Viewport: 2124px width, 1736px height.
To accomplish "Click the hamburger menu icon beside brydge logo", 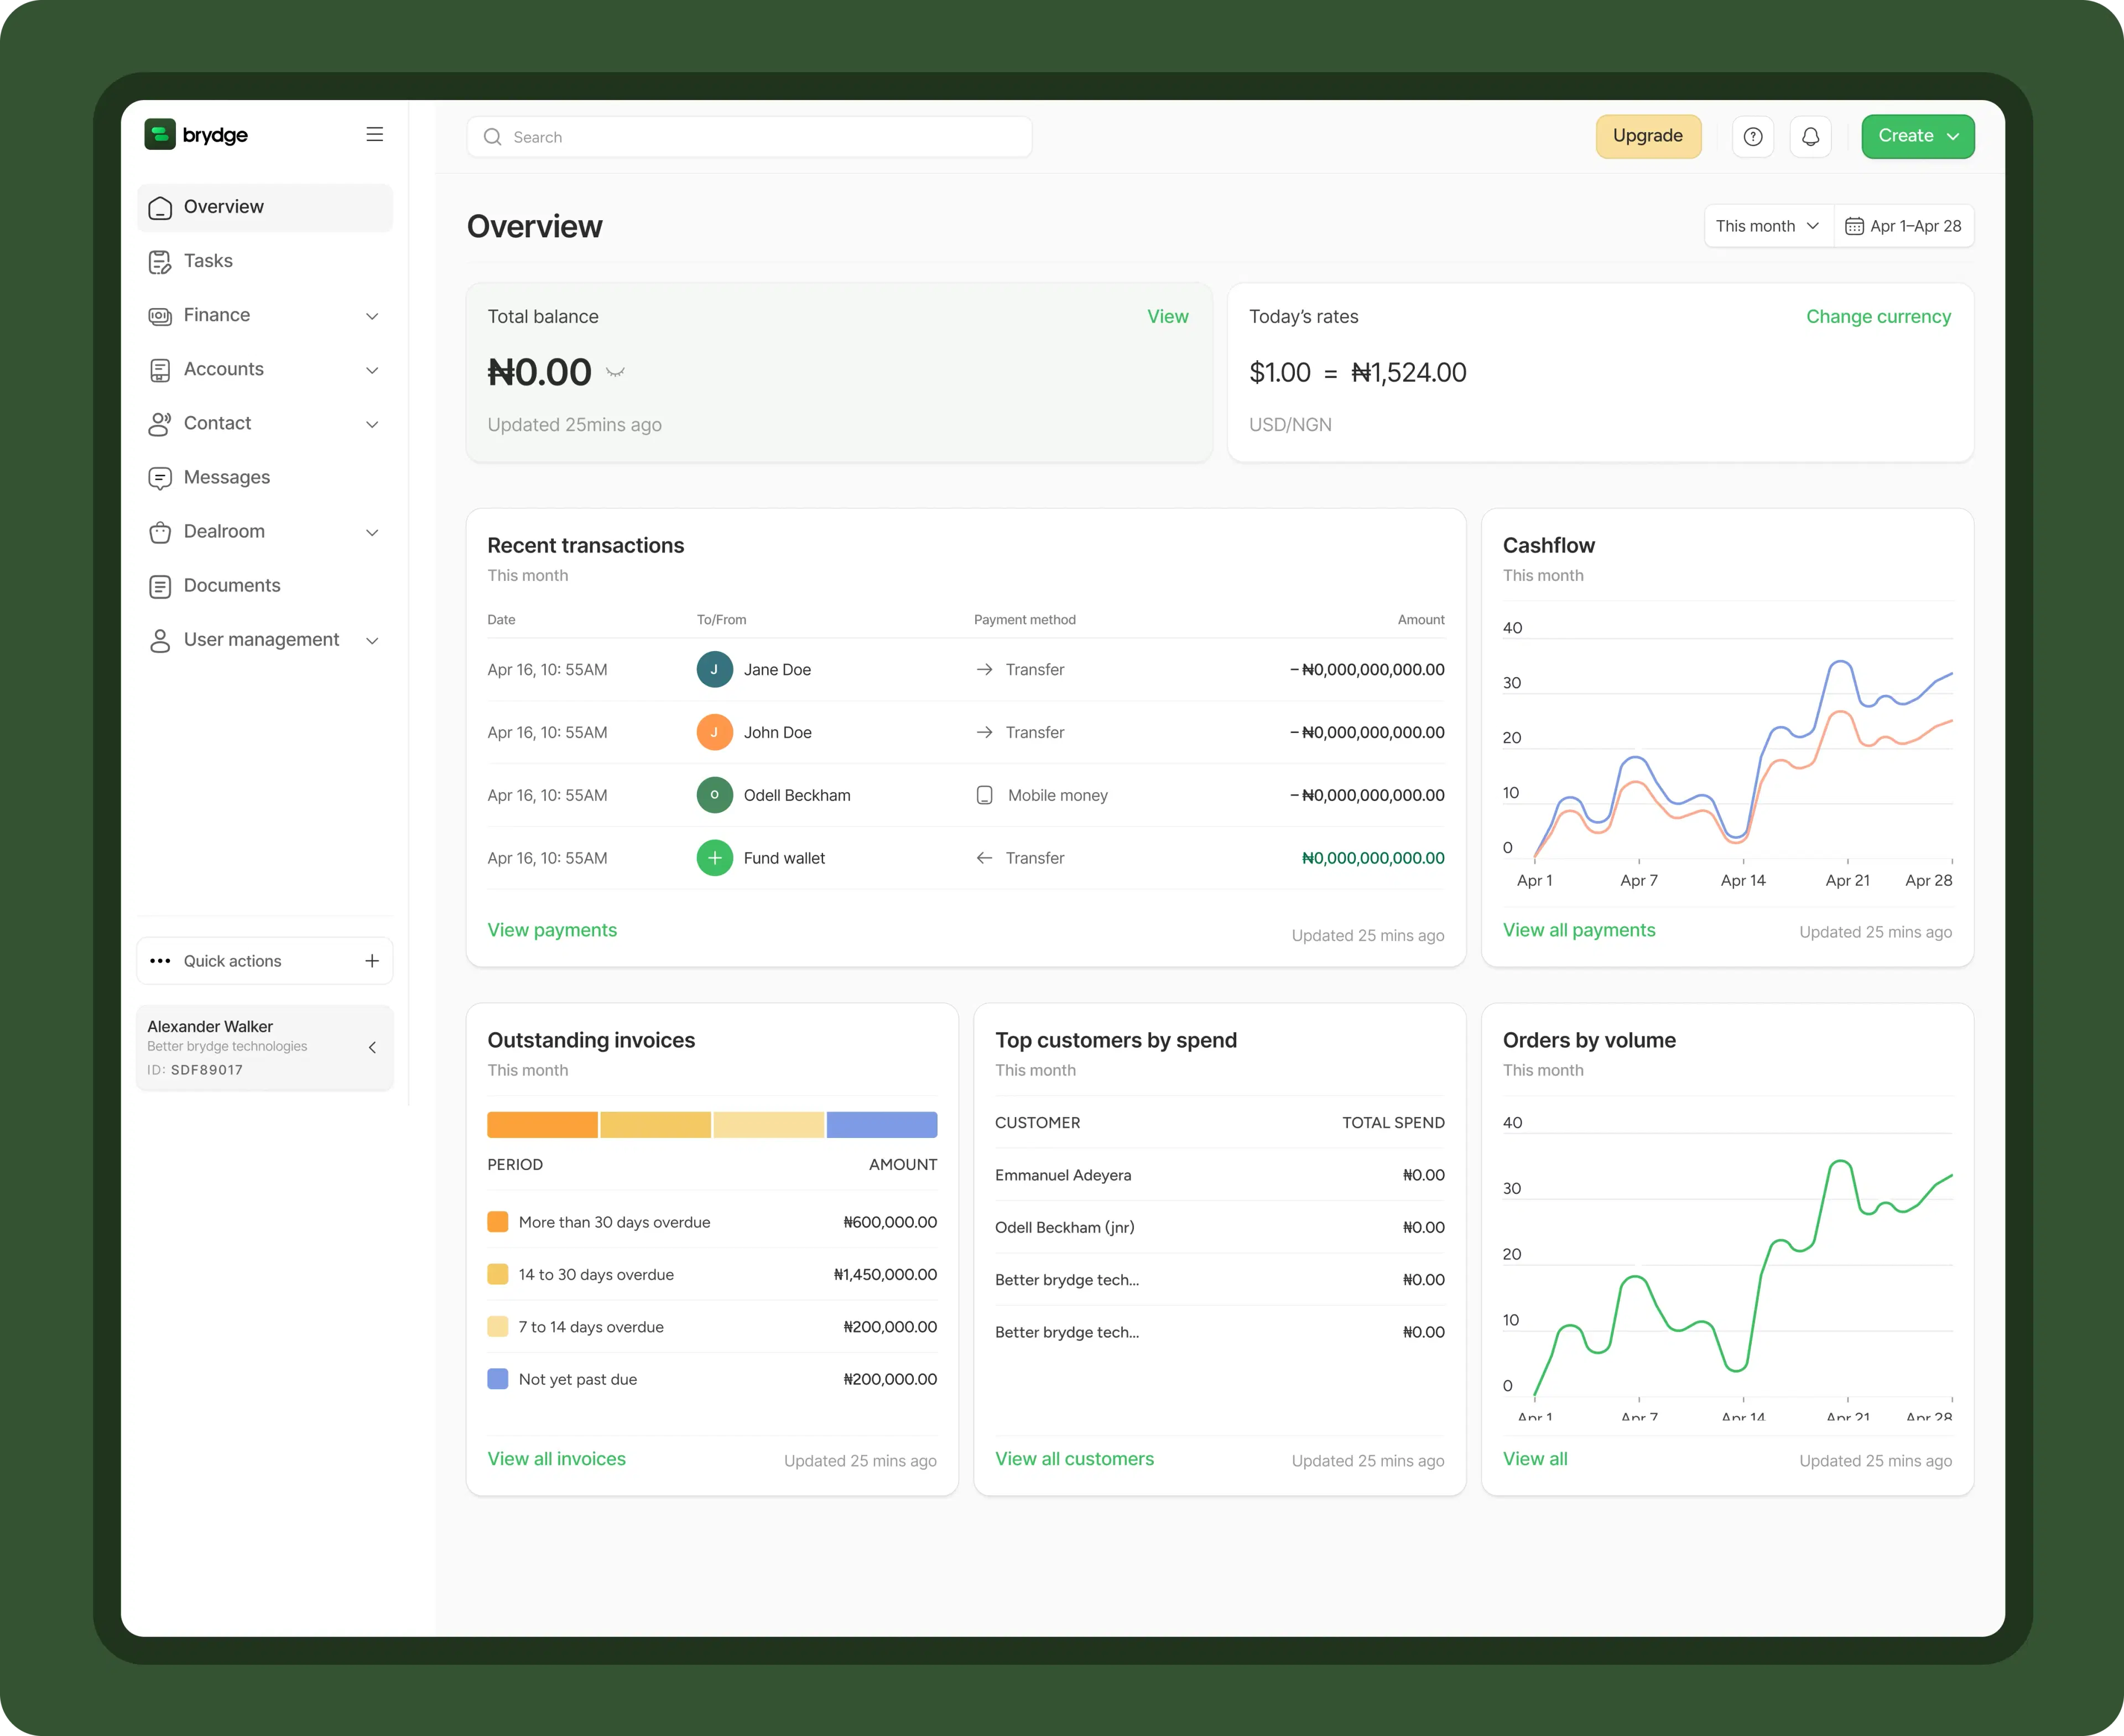I will 374,134.
